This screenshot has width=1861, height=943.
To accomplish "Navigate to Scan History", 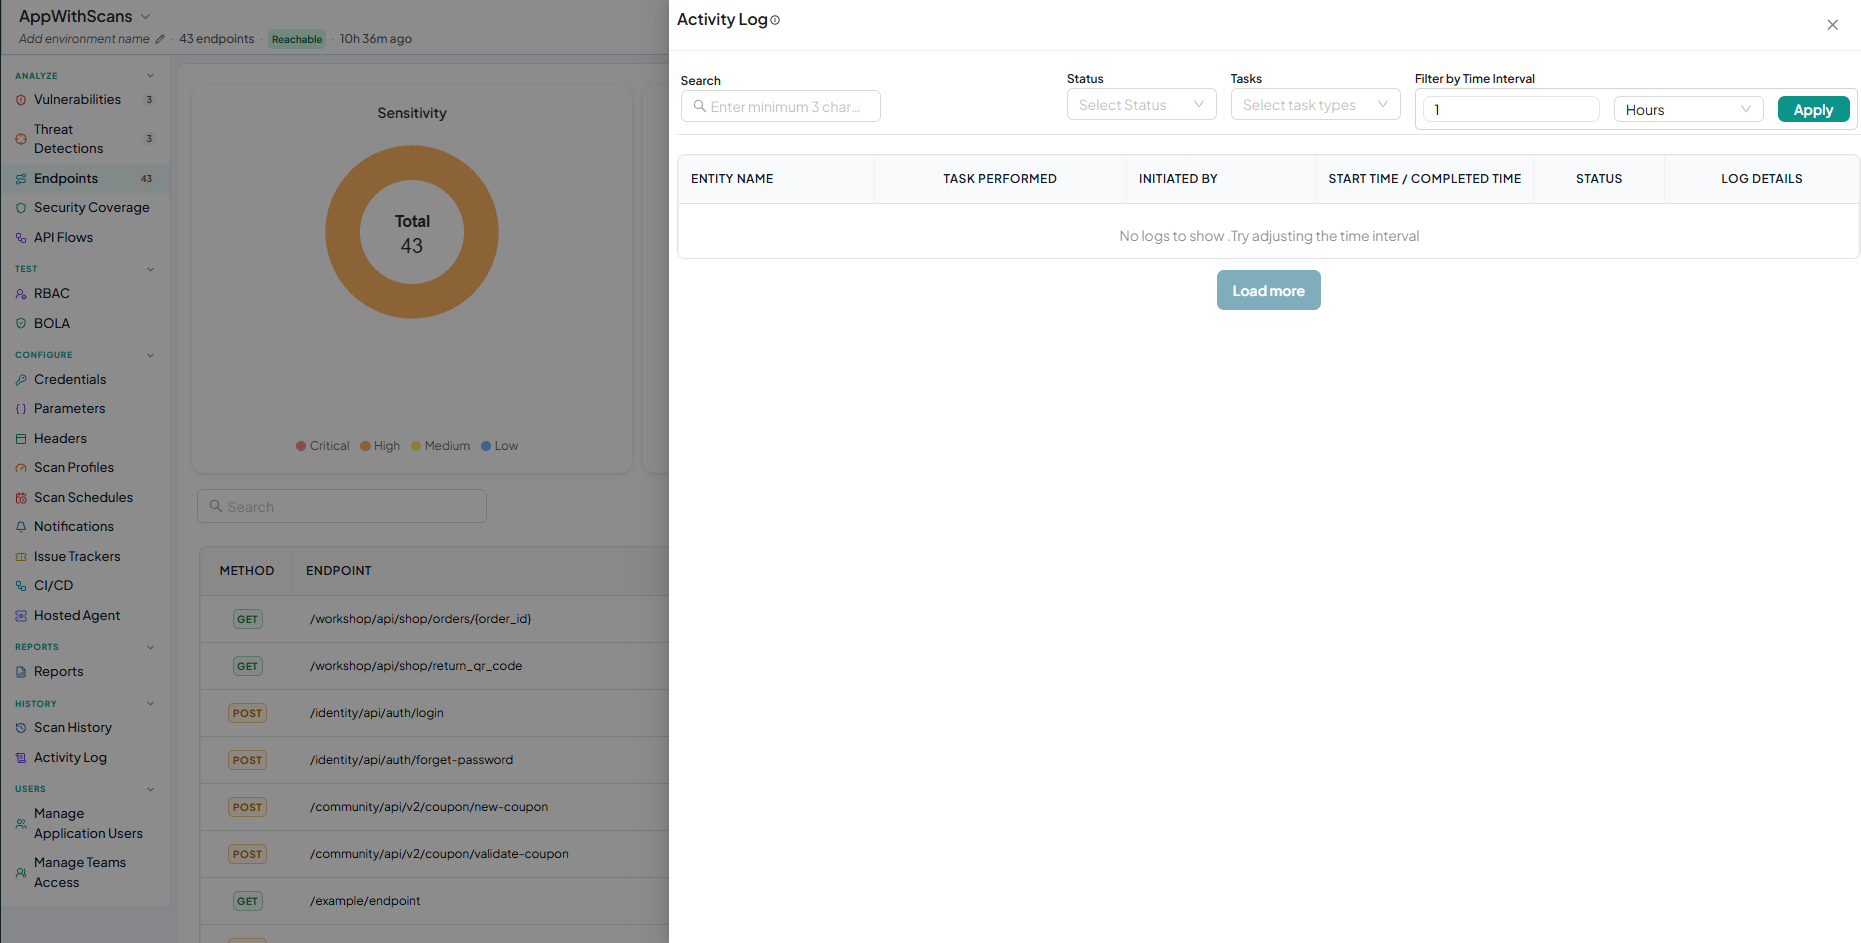I will (73, 728).
